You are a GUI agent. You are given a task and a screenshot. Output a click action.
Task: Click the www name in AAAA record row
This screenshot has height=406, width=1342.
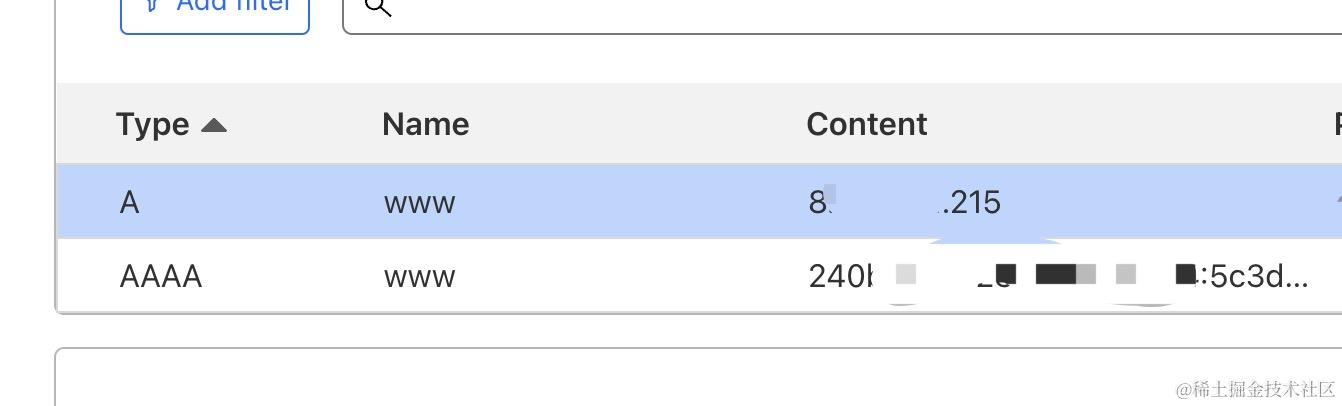click(419, 276)
